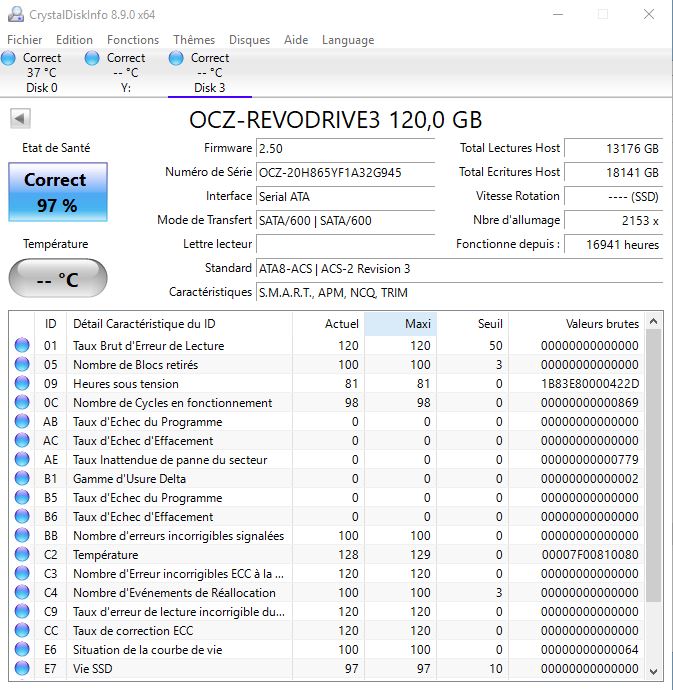Open the Edition menu

pyautogui.click(x=74, y=40)
